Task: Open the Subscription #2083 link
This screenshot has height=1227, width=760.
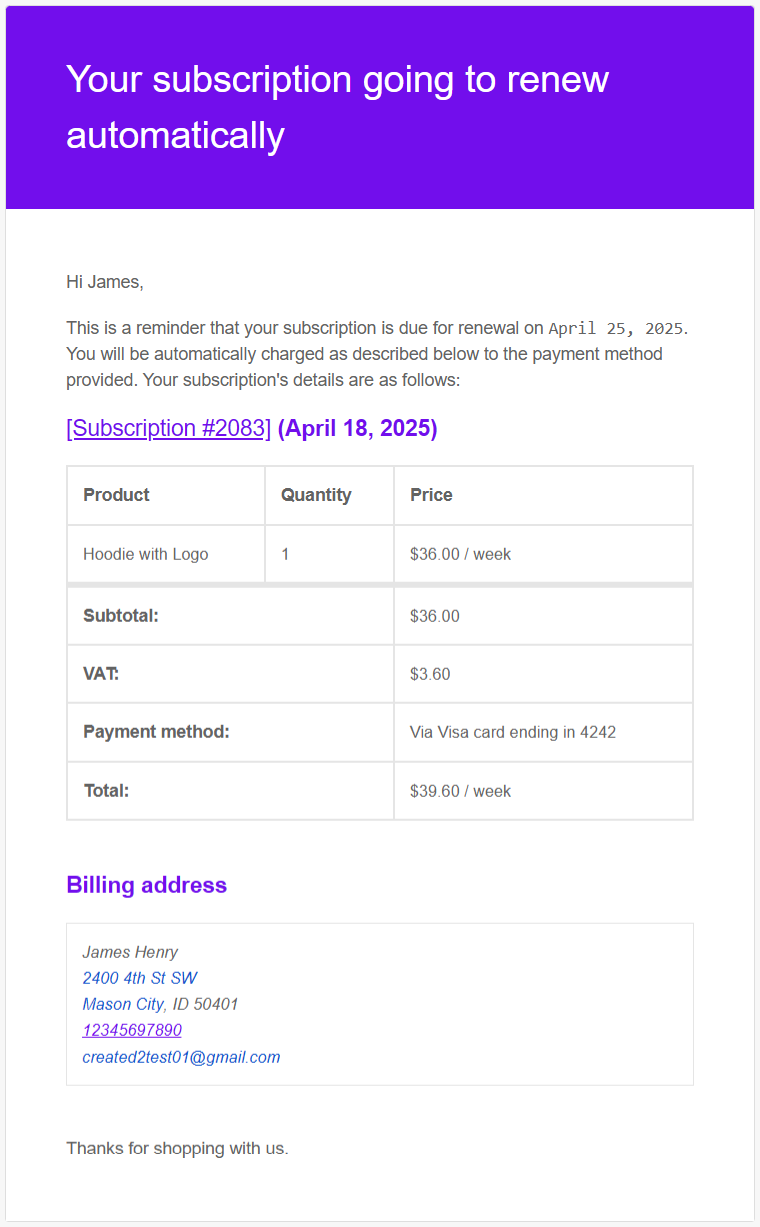Action: pos(168,428)
